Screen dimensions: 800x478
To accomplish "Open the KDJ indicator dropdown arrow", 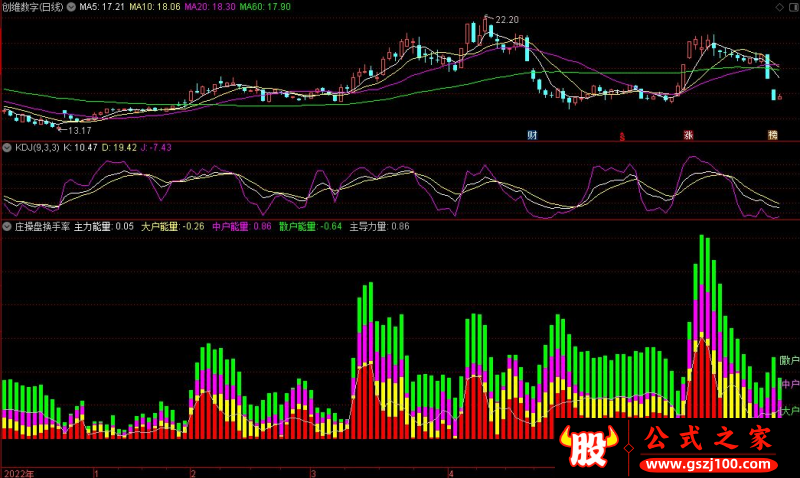I will pos(7,147).
